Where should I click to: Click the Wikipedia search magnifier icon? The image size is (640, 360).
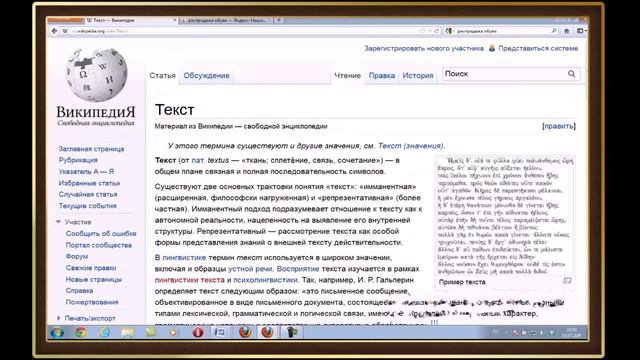coord(571,74)
